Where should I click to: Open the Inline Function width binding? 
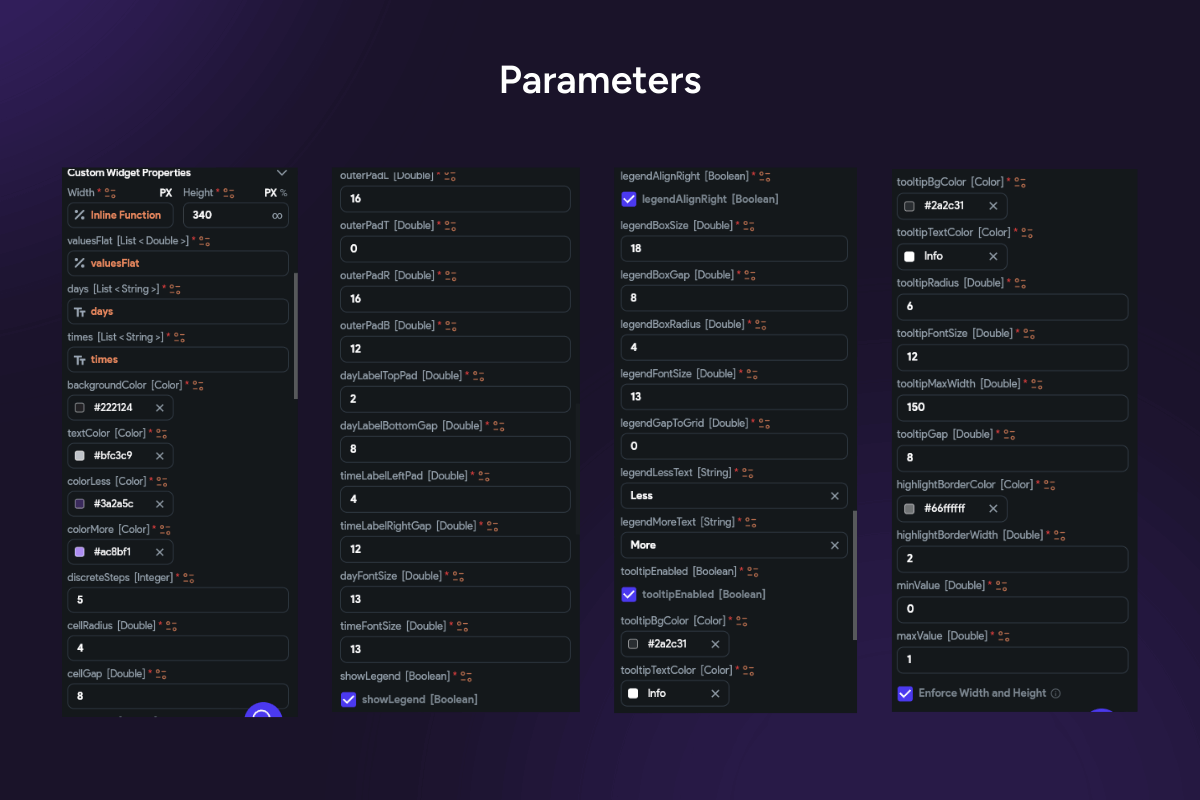pyautogui.click(x=120, y=215)
